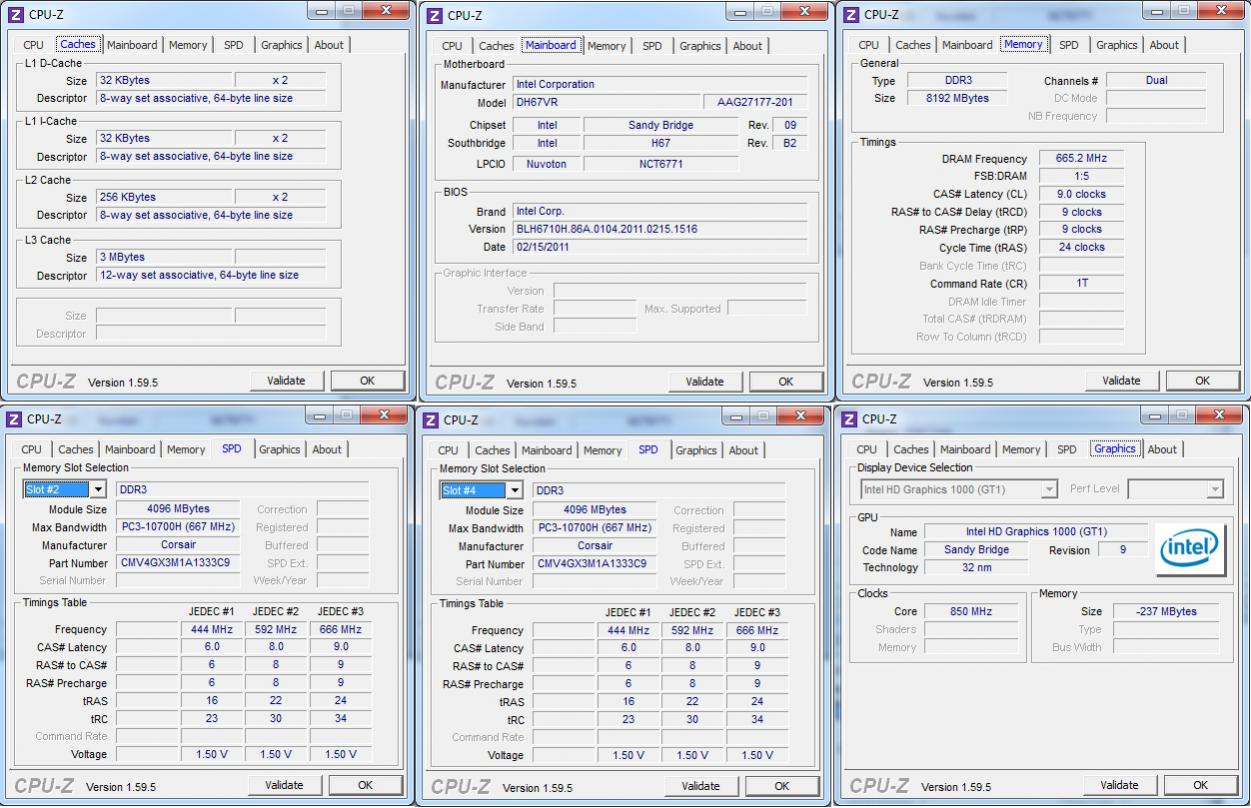Click GPU memory size -237 MBytes value
Screen dimensions: 1251x808
1166,612
